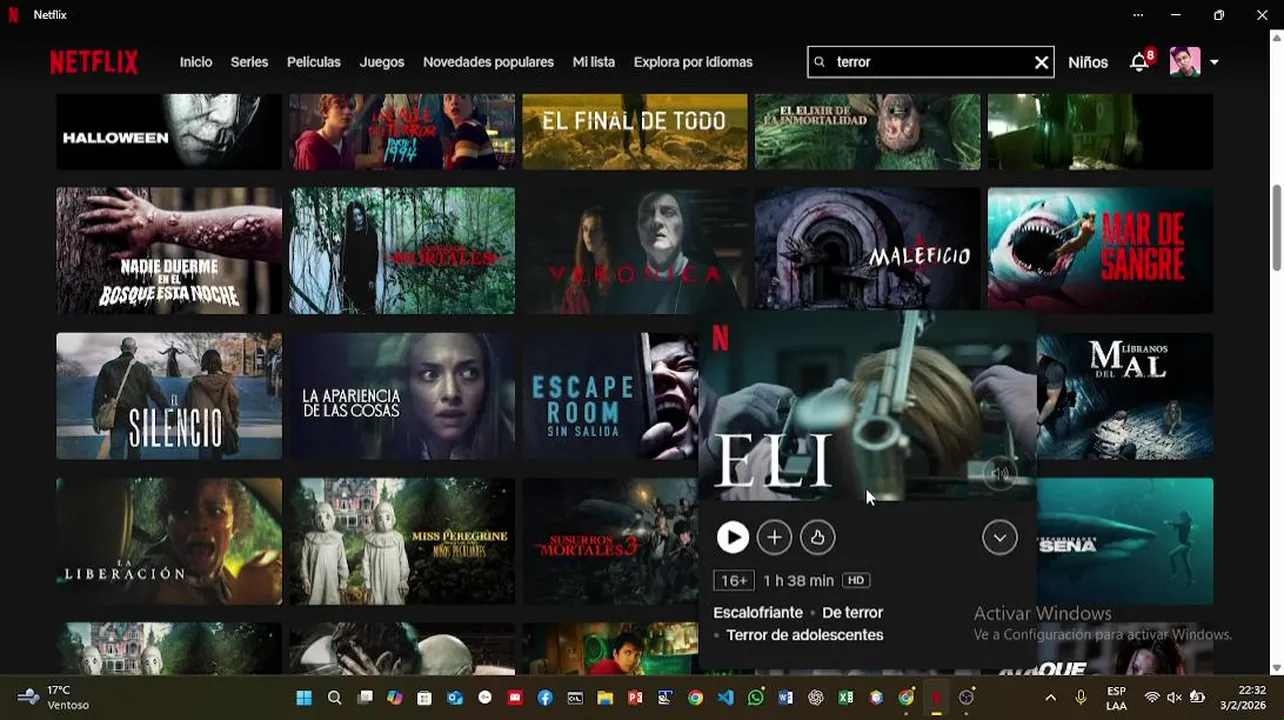Open Miss Peregrine thumbnail
The height and width of the screenshot is (720, 1284).
coord(402,541)
